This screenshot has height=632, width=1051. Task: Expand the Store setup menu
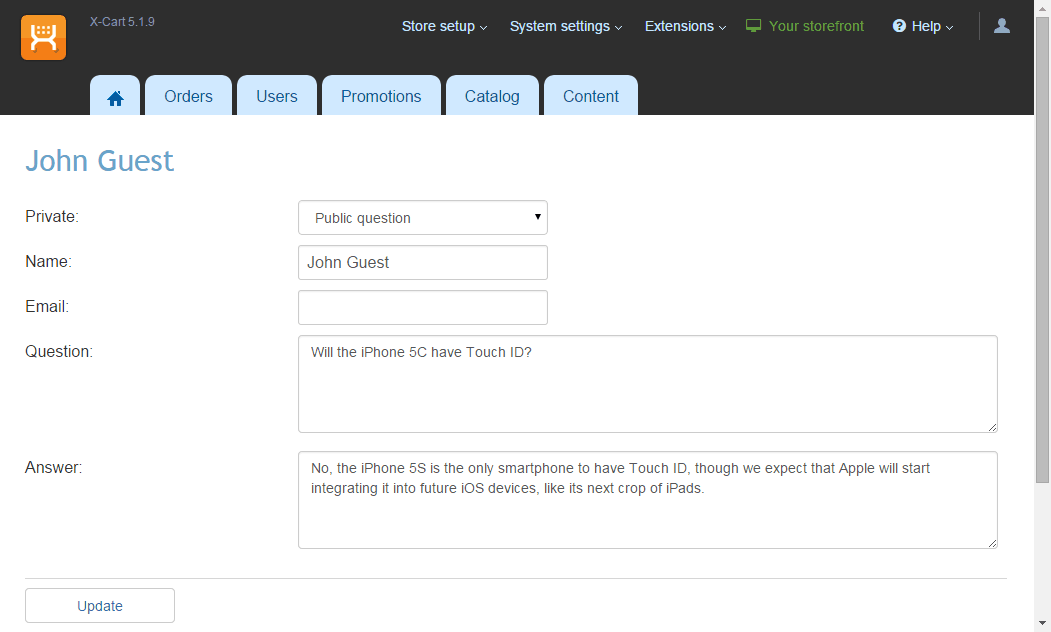click(x=444, y=26)
